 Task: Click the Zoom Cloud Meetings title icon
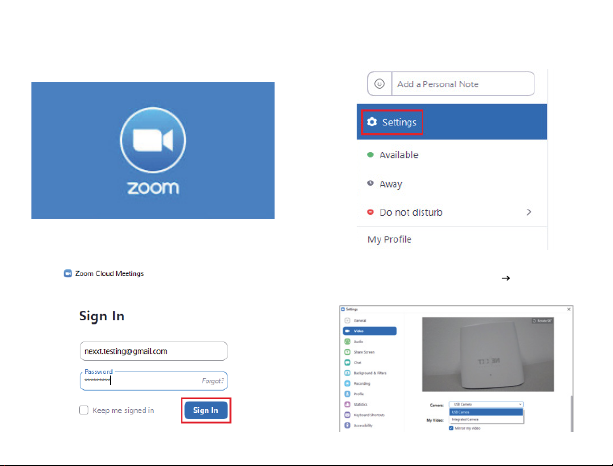68,273
